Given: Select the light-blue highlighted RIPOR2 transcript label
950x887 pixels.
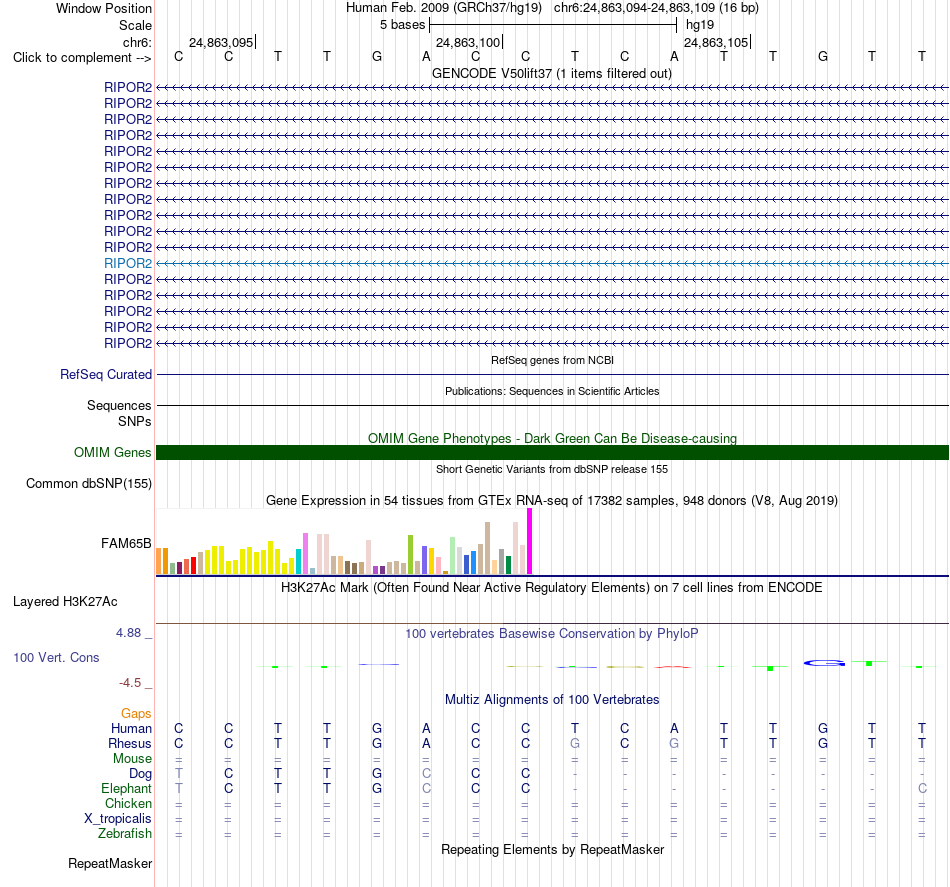Looking at the screenshot, I should click(x=128, y=263).
